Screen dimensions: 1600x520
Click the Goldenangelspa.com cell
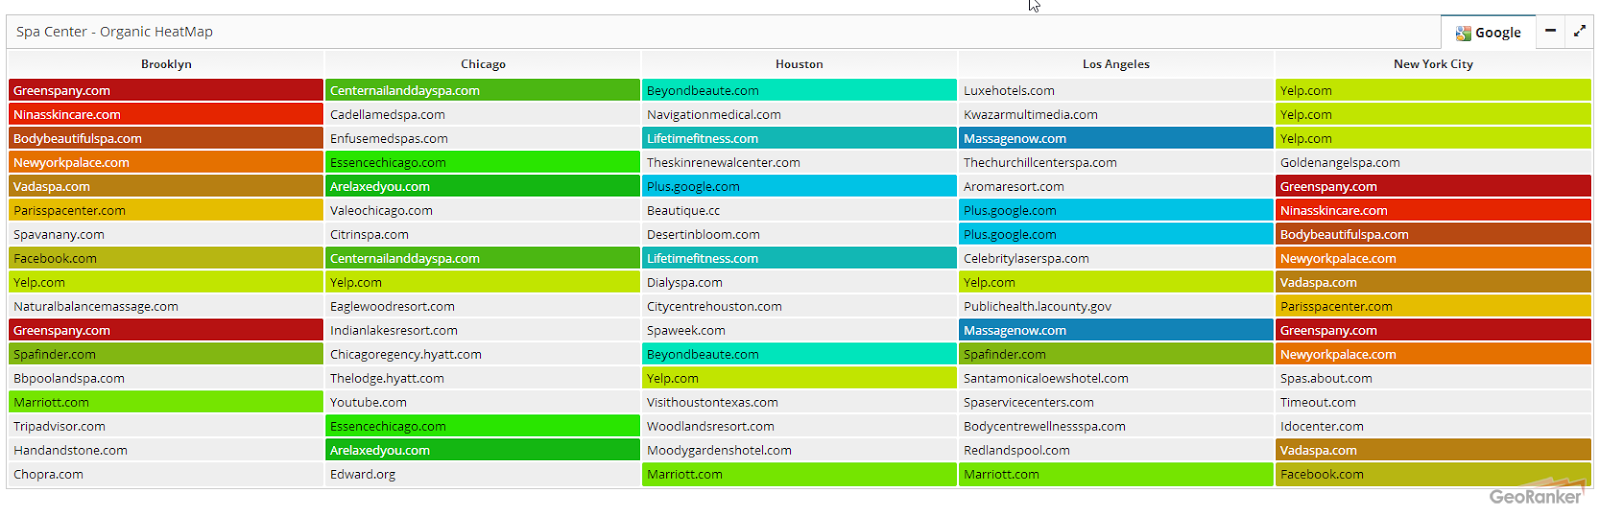[1433, 162]
